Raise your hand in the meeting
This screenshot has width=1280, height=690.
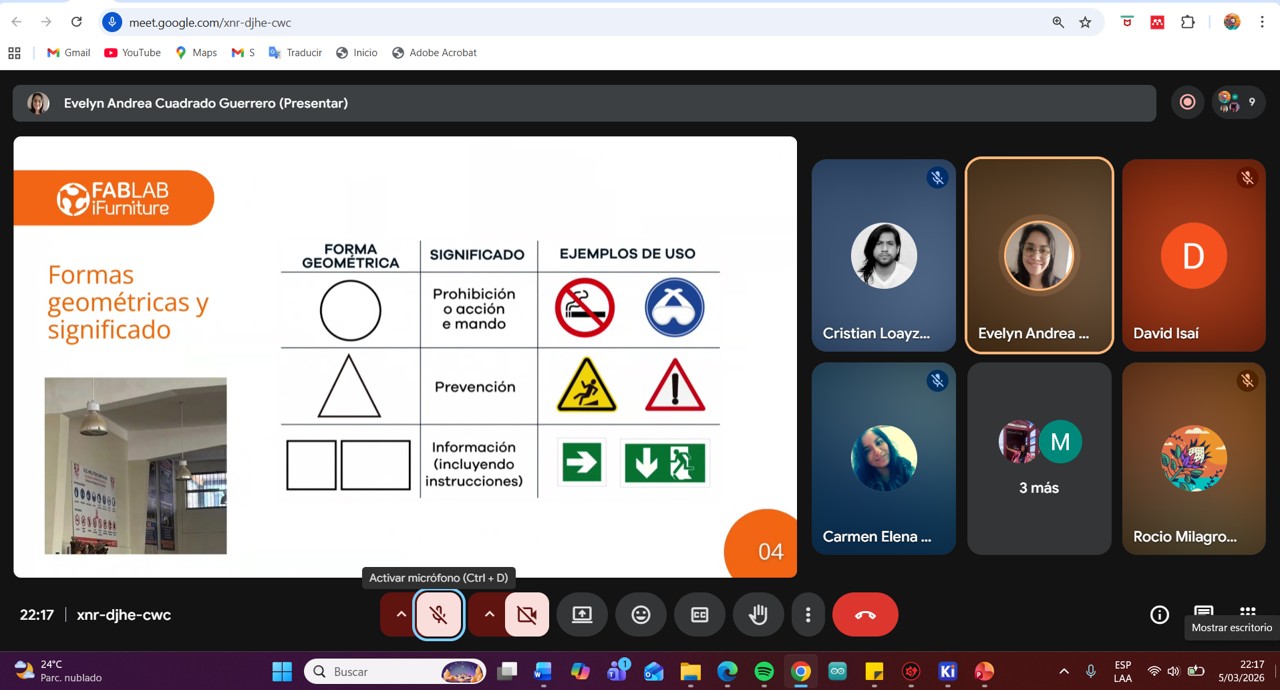tap(758, 615)
